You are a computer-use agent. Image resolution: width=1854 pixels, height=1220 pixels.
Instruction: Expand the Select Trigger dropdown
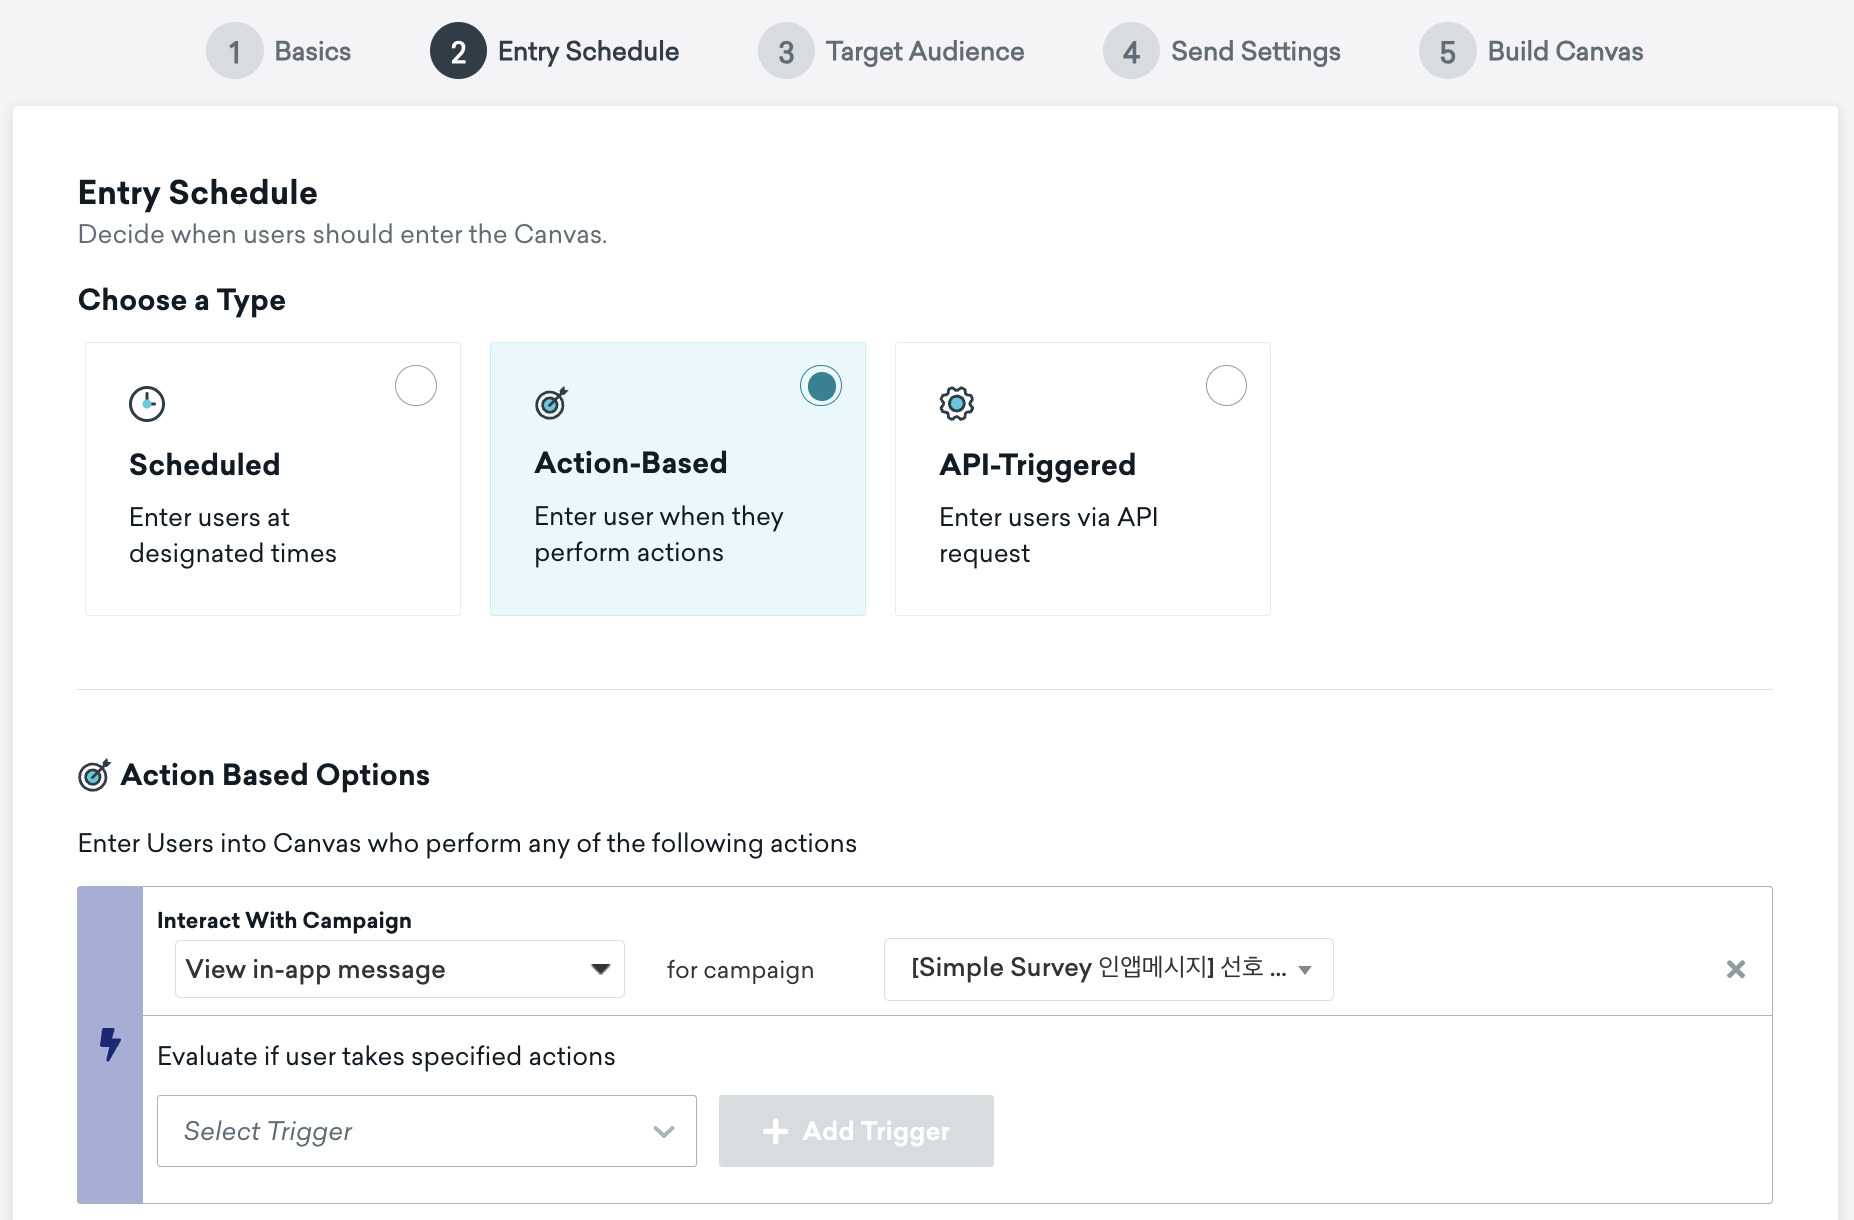click(426, 1131)
